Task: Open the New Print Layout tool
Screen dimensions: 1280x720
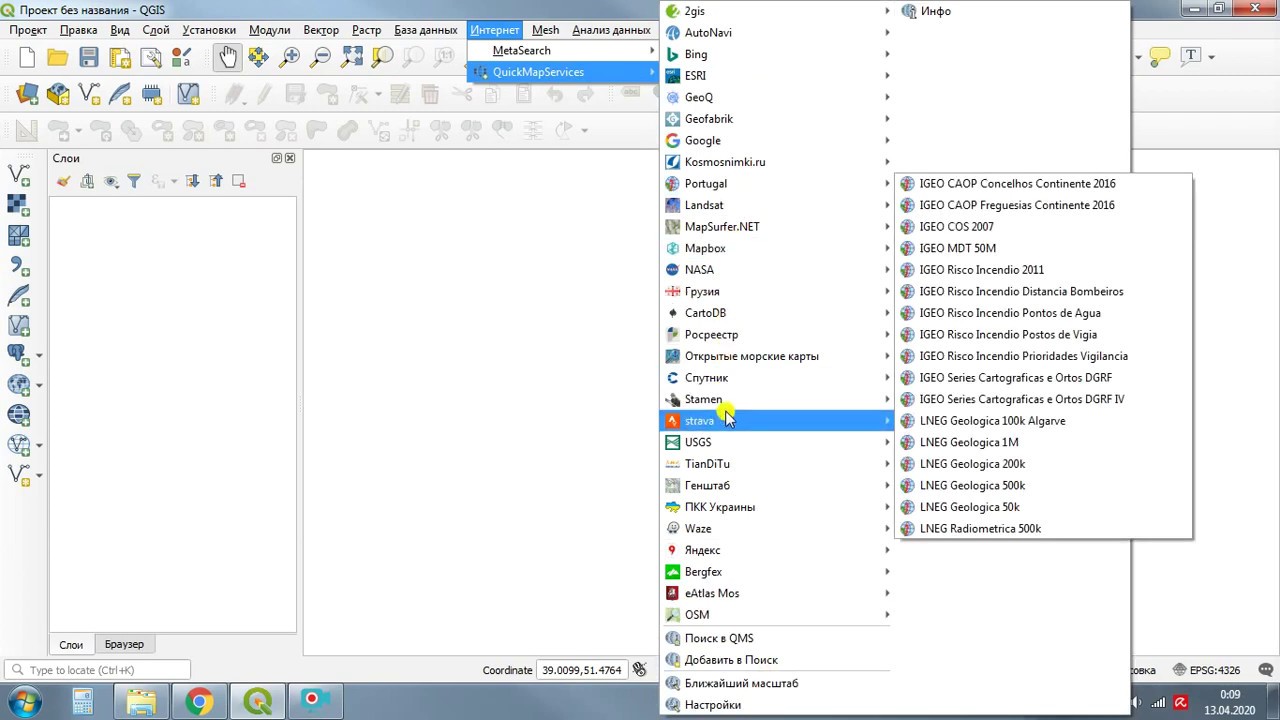Action: point(120,57)
